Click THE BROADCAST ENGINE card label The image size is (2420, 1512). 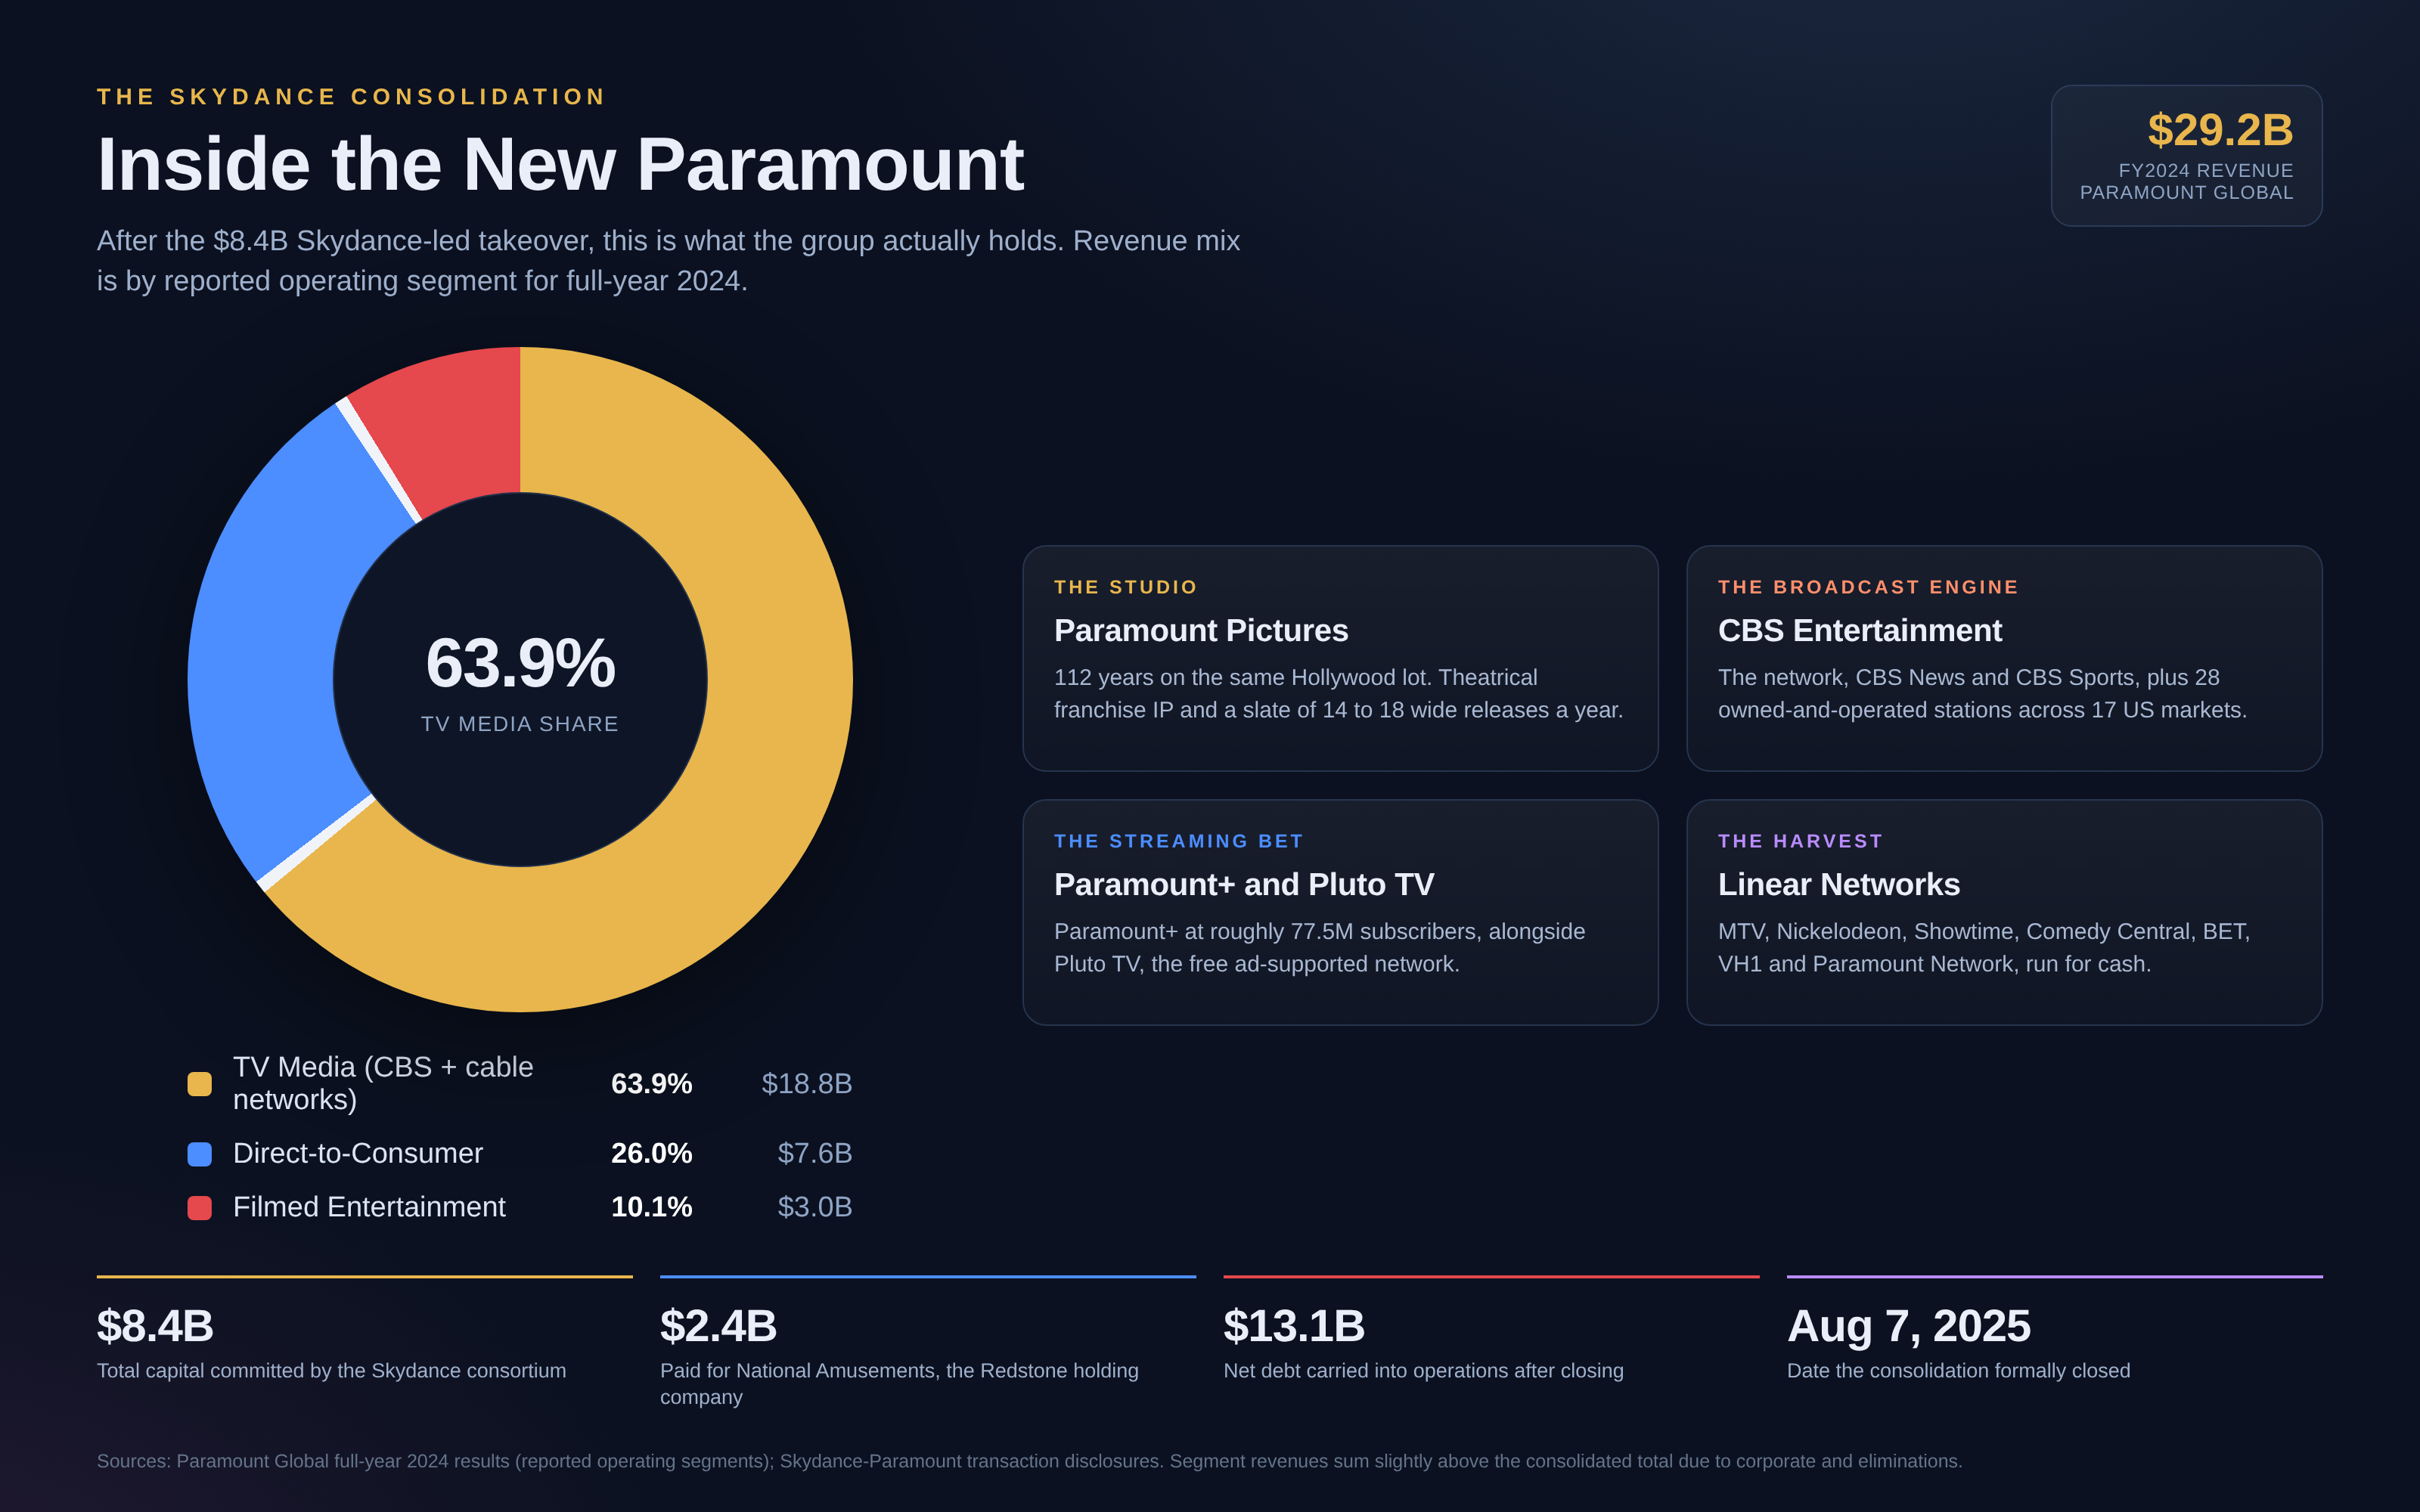point(1868,587)
